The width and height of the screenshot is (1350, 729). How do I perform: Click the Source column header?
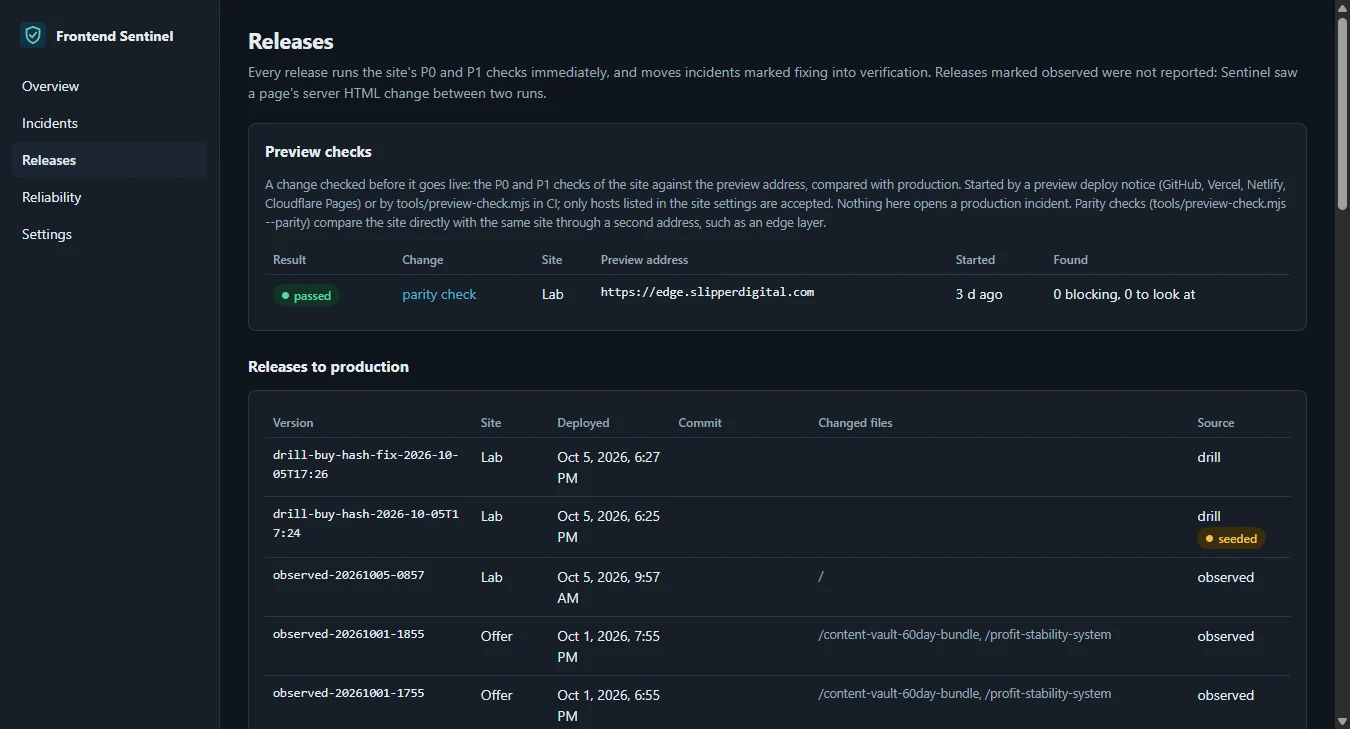point(1216,423)
